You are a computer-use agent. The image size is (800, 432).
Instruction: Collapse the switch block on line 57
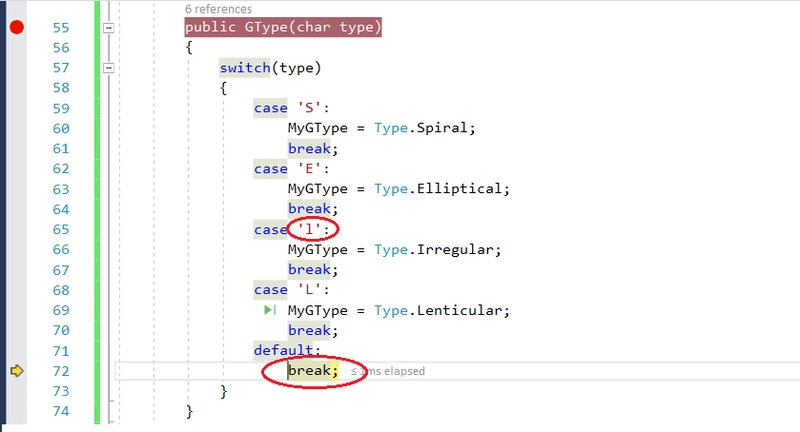pos(109,68)
